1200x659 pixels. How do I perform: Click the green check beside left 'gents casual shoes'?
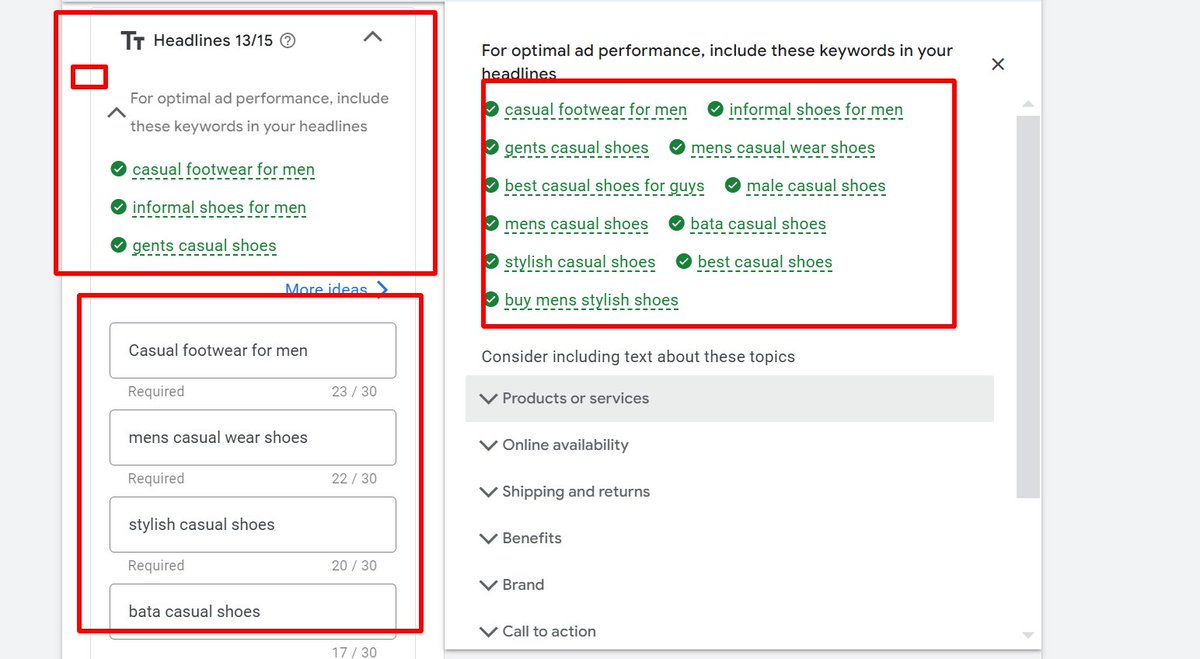[118, 245]
